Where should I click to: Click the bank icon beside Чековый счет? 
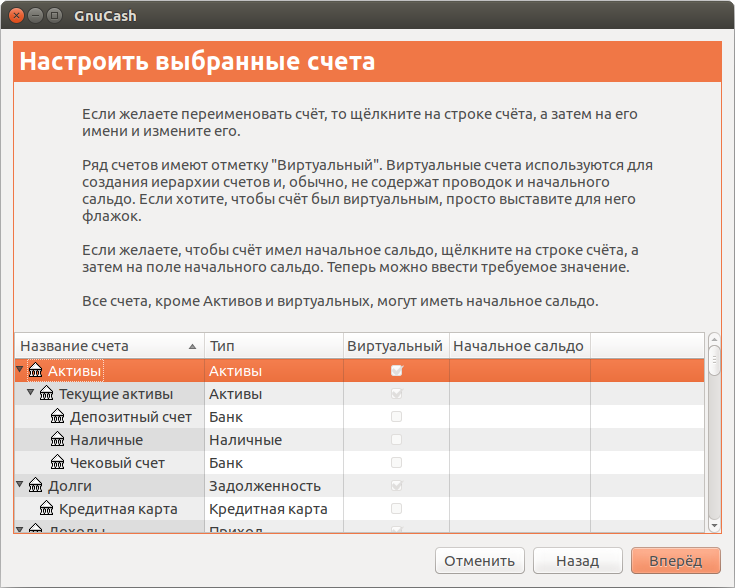[58, 462]
